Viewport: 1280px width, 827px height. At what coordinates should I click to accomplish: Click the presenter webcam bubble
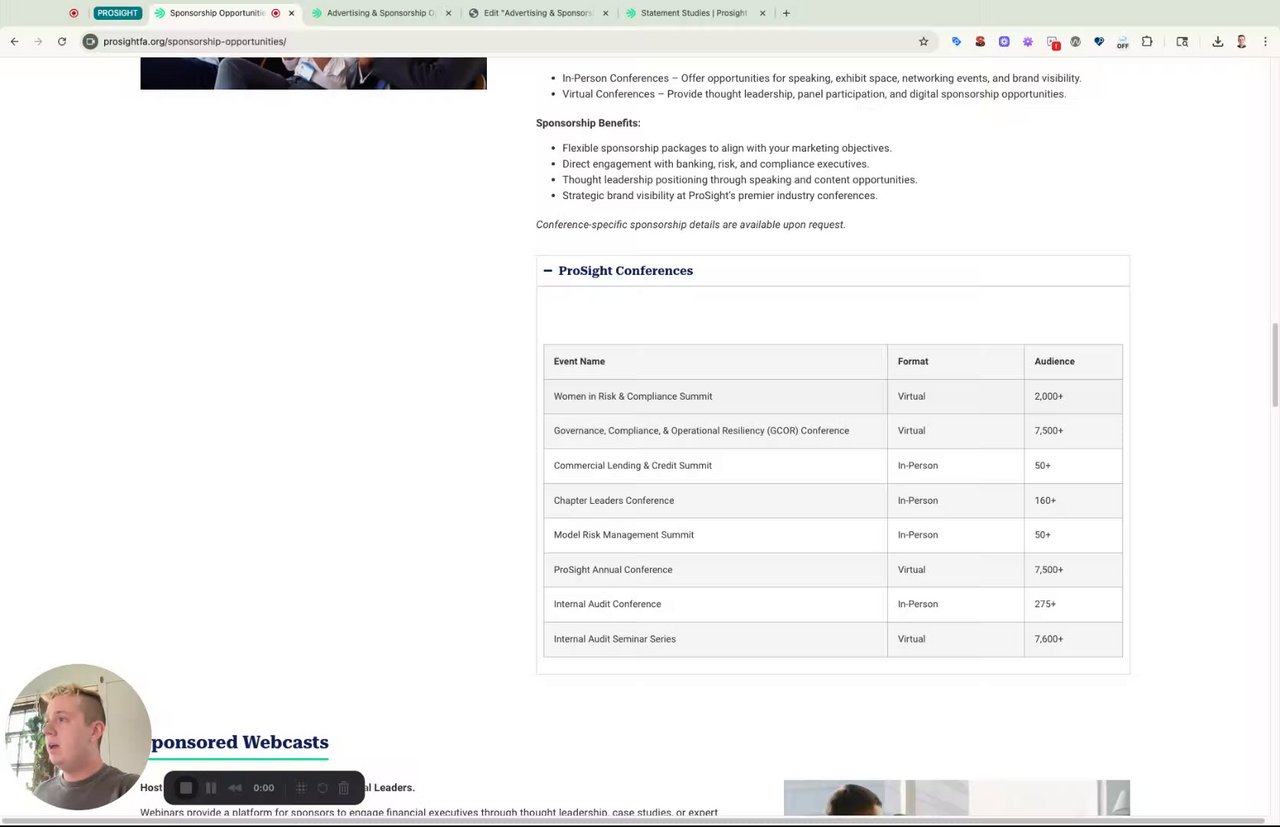click(77, 737)
